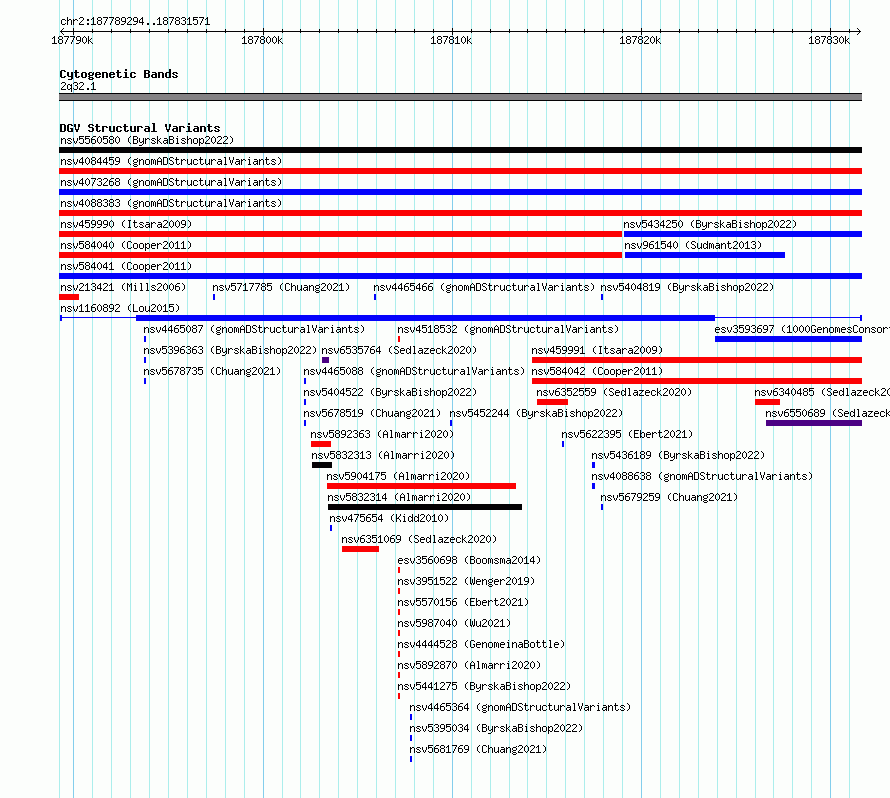Screen dimensions: 890x798
Task: Select the red nsv6351069 variant bar
Action: [360, 549]
